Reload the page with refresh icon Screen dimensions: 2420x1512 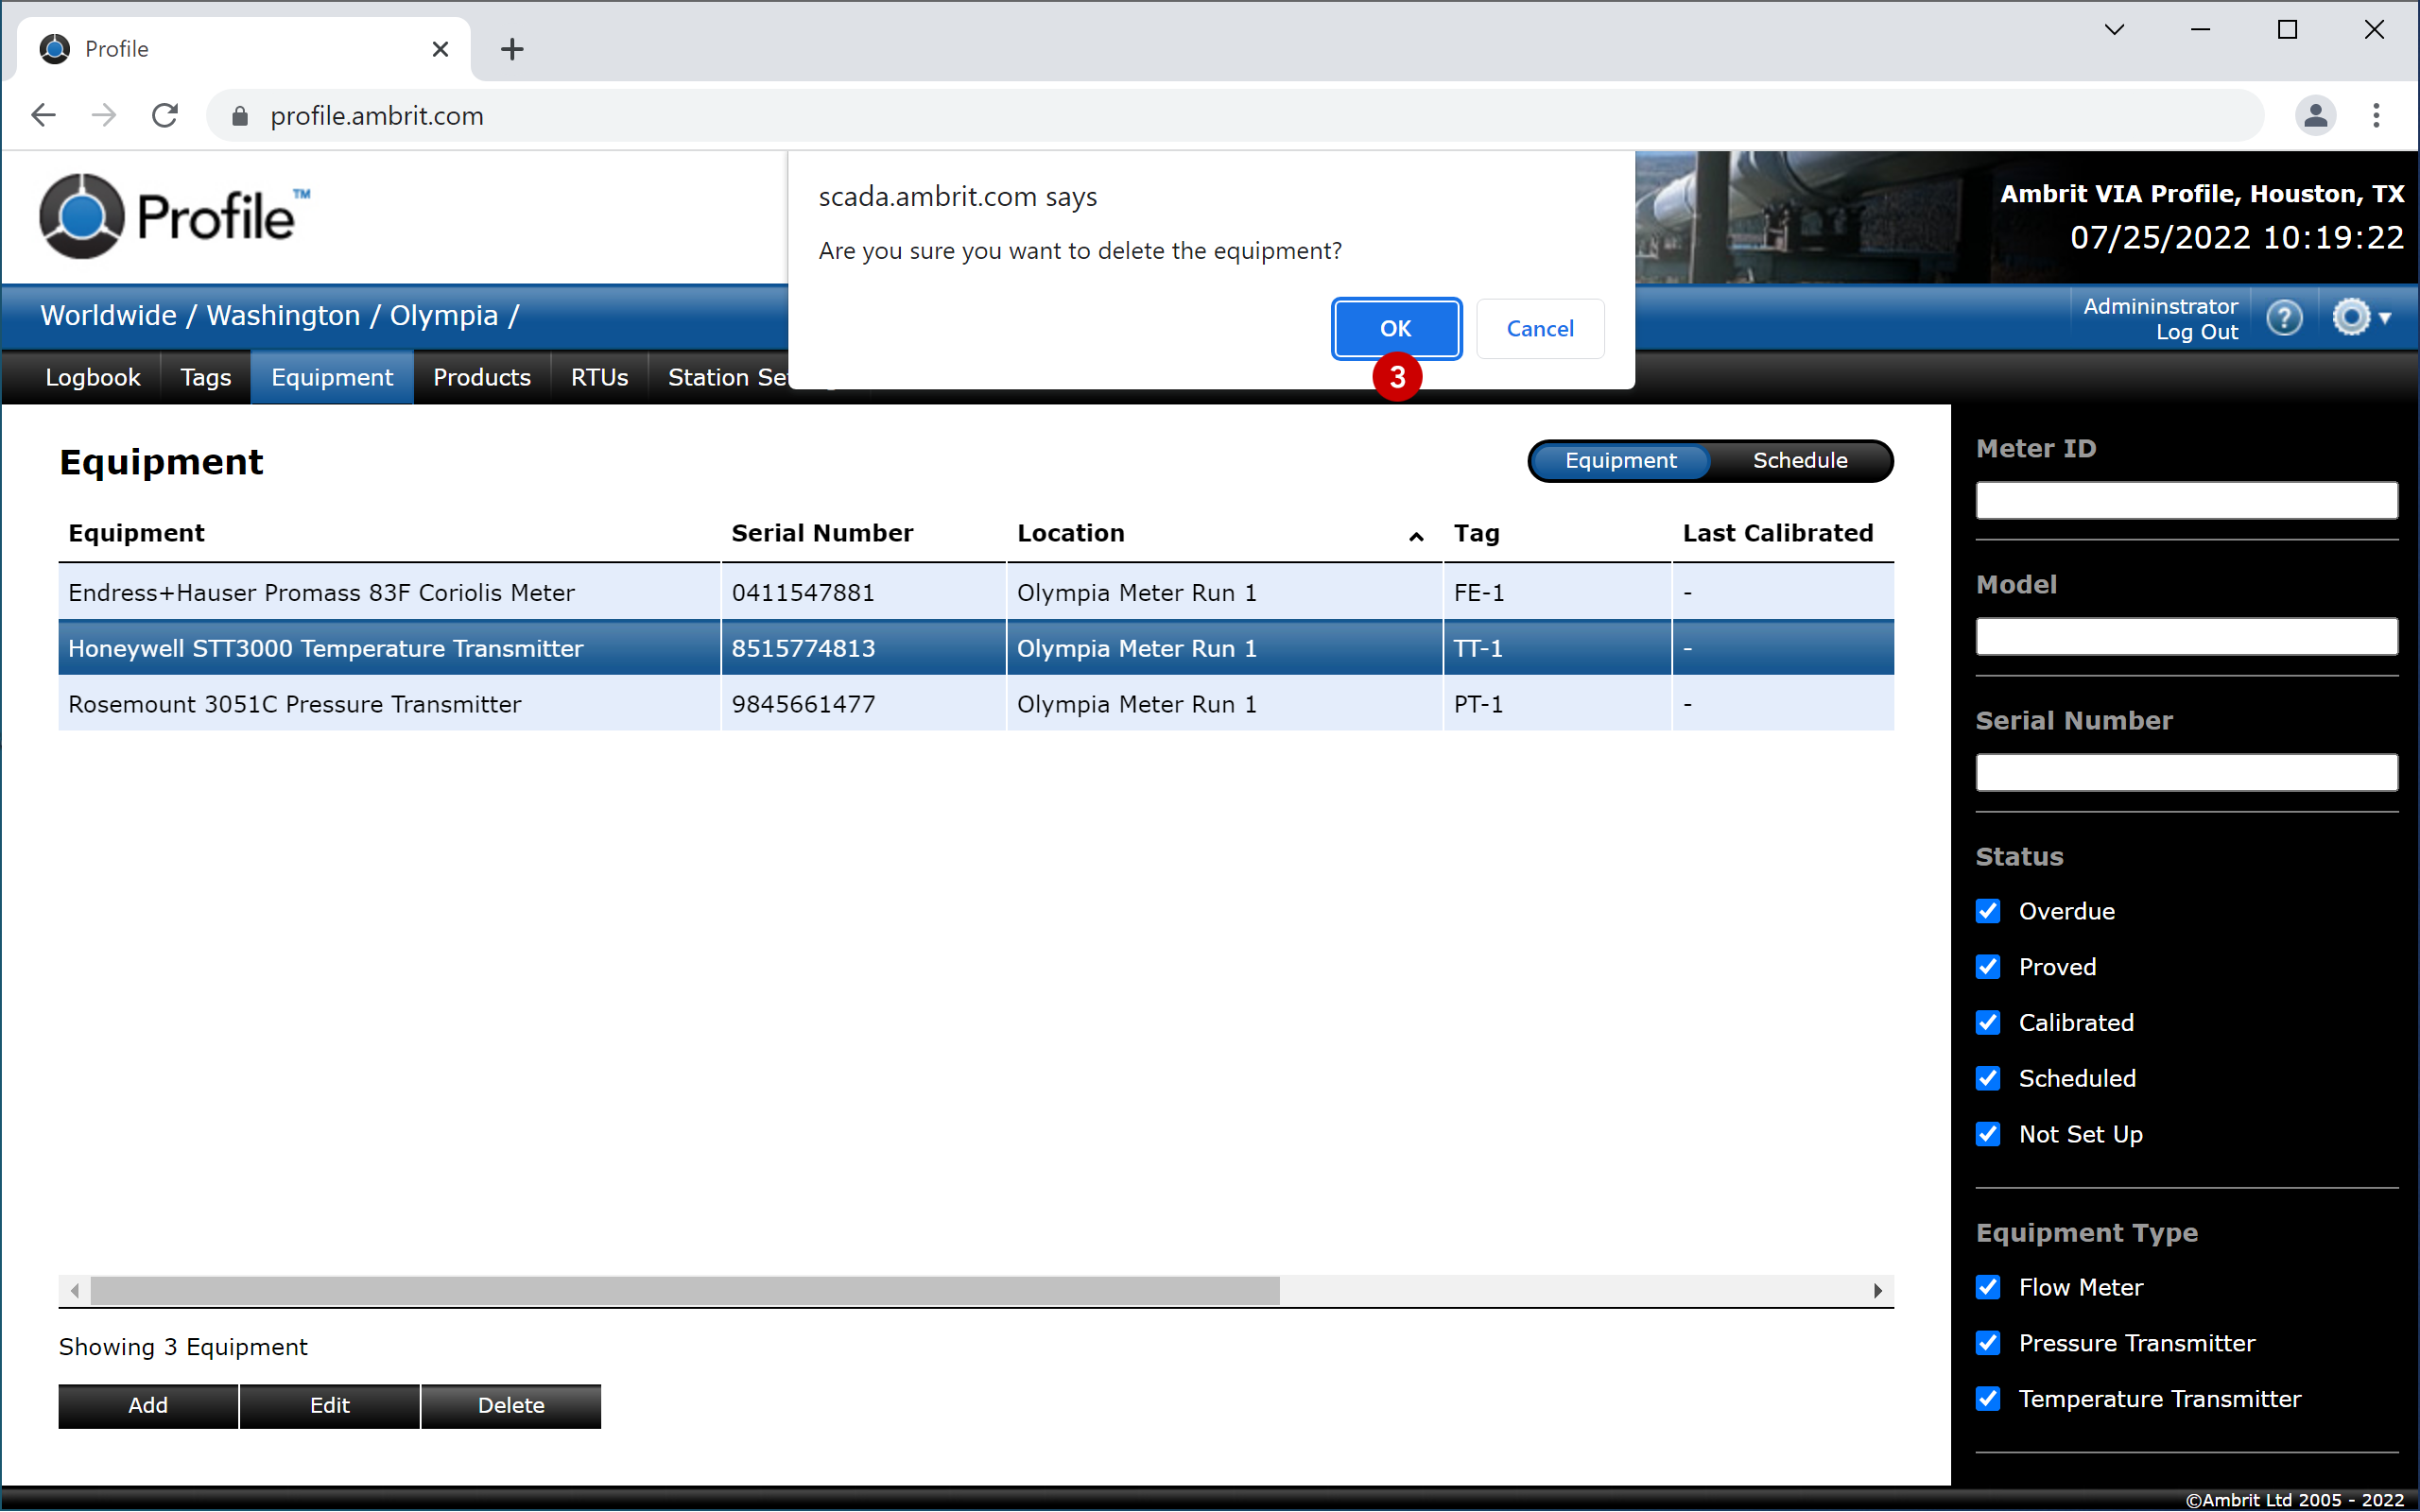pyautogui.click(x=165, y=116)
